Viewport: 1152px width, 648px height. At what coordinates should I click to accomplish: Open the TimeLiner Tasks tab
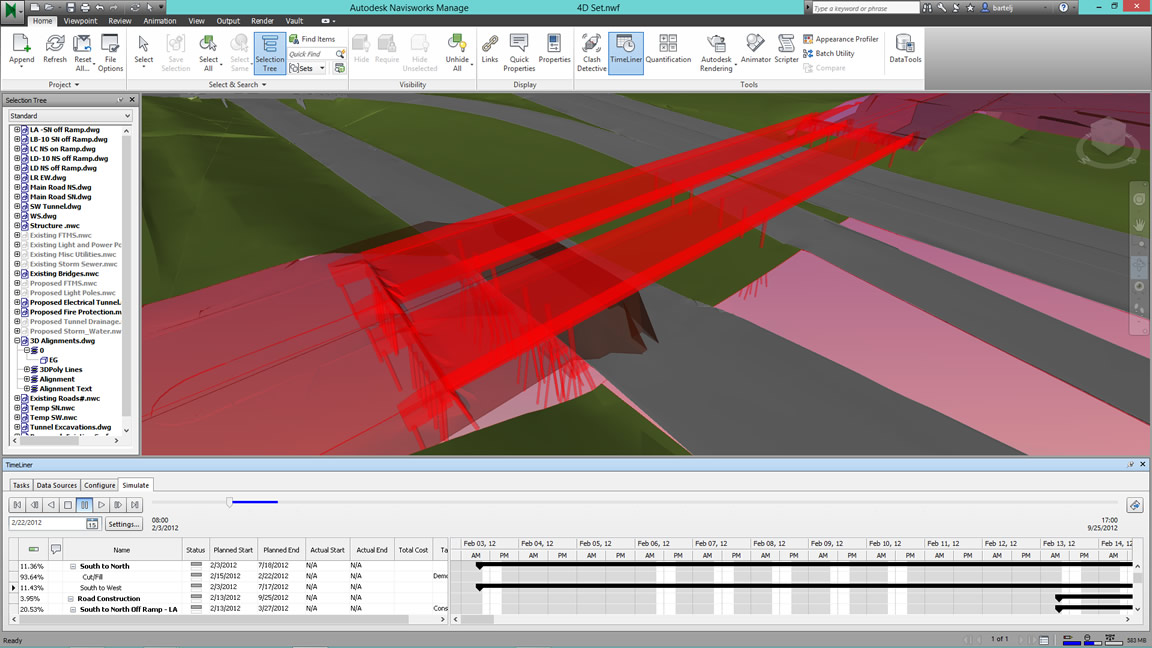[x=21, y=485]
